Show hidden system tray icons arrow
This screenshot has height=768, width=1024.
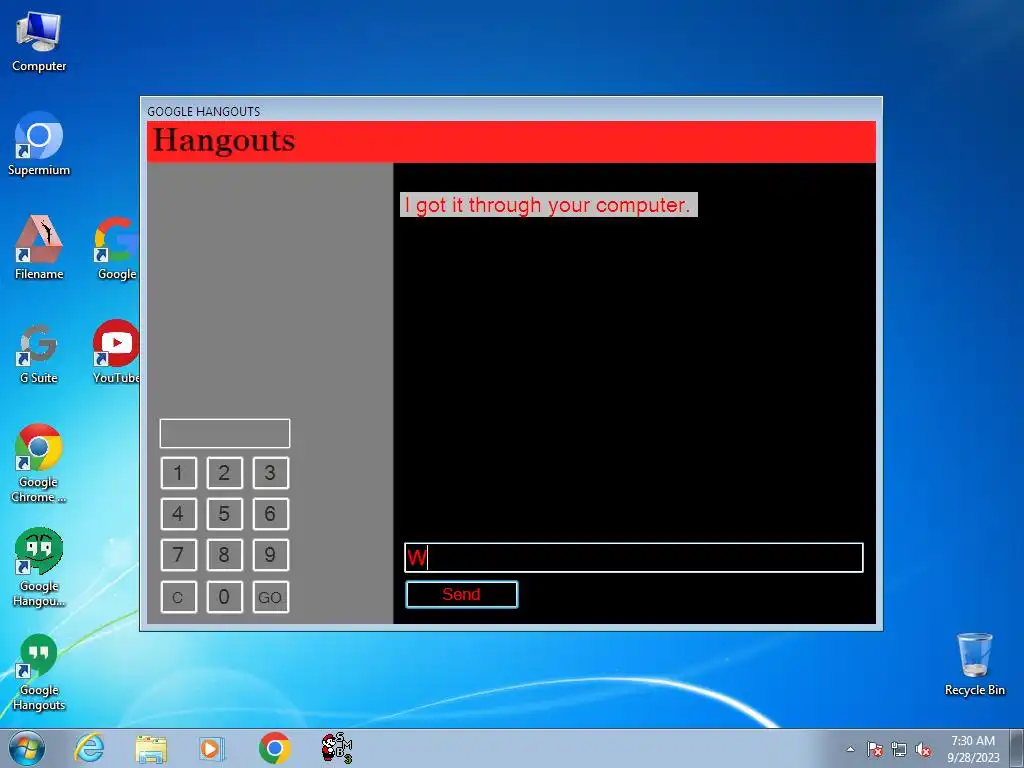click(x=850, y=749)
